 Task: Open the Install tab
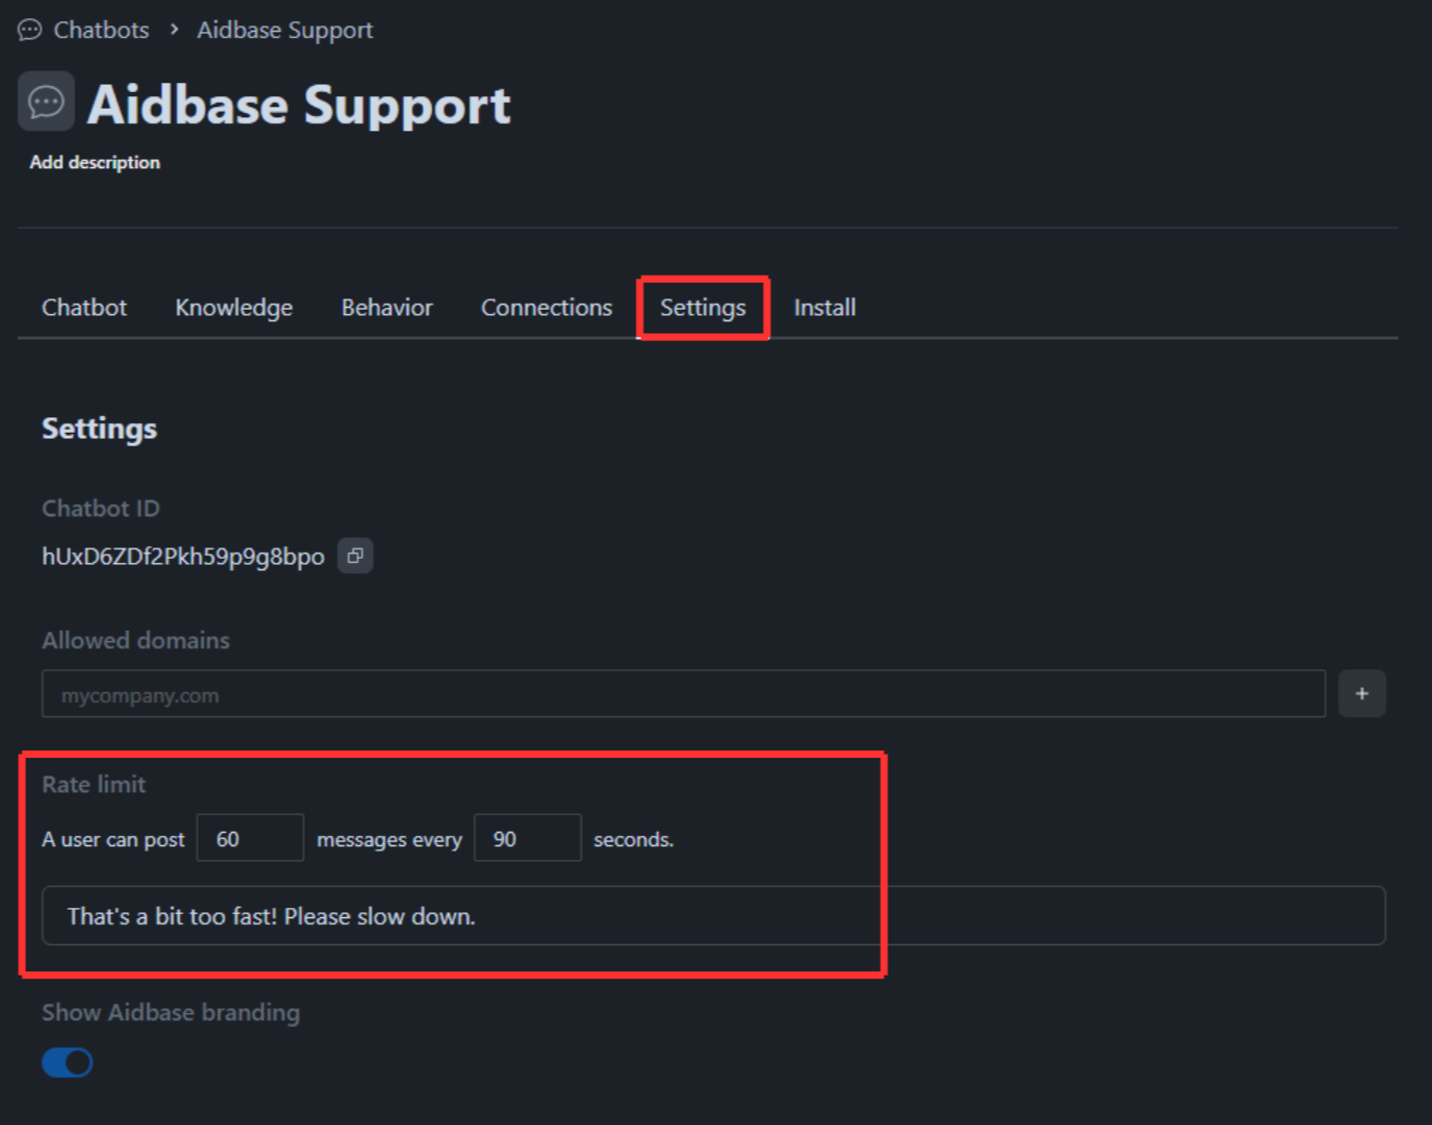pyautogui.click(x=825, y=308)
